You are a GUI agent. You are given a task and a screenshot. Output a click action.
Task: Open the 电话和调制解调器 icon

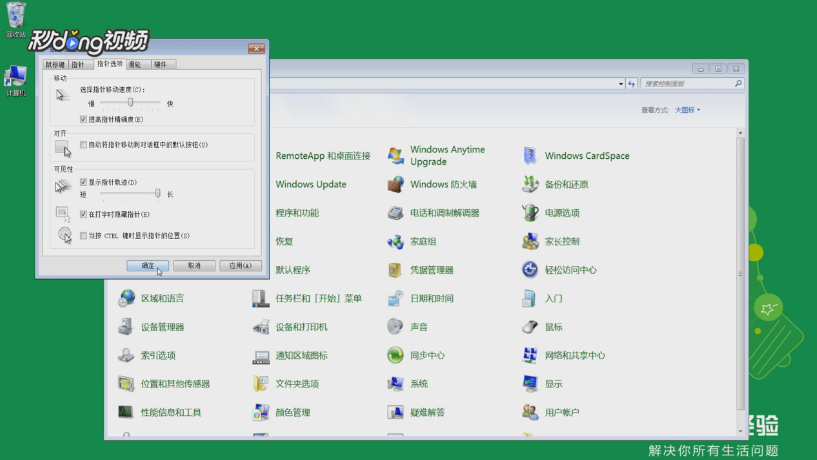click(x=395, y=213)
